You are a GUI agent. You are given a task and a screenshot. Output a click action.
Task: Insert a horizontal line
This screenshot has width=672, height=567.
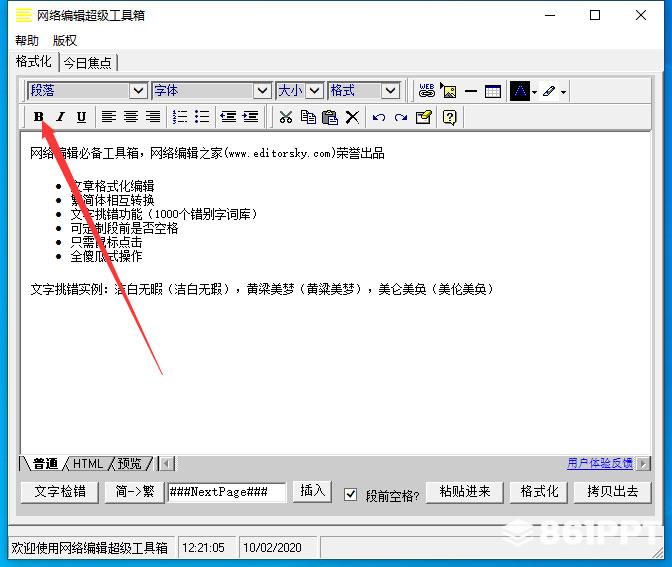click(x=471, y=91)
